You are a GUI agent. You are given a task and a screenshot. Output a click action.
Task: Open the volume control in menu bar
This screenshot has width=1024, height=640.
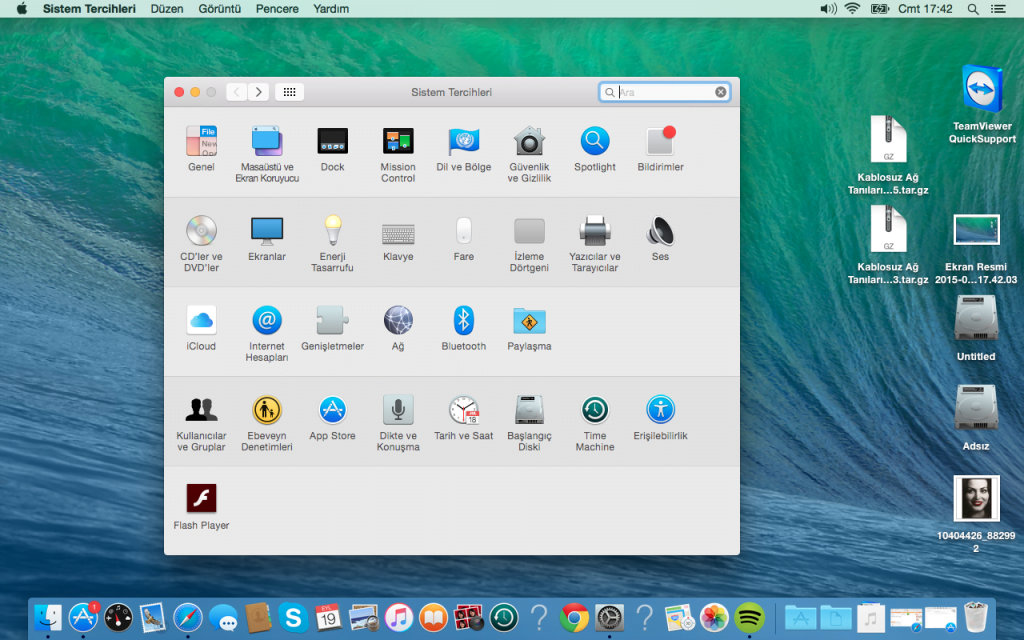pos(828,9)
